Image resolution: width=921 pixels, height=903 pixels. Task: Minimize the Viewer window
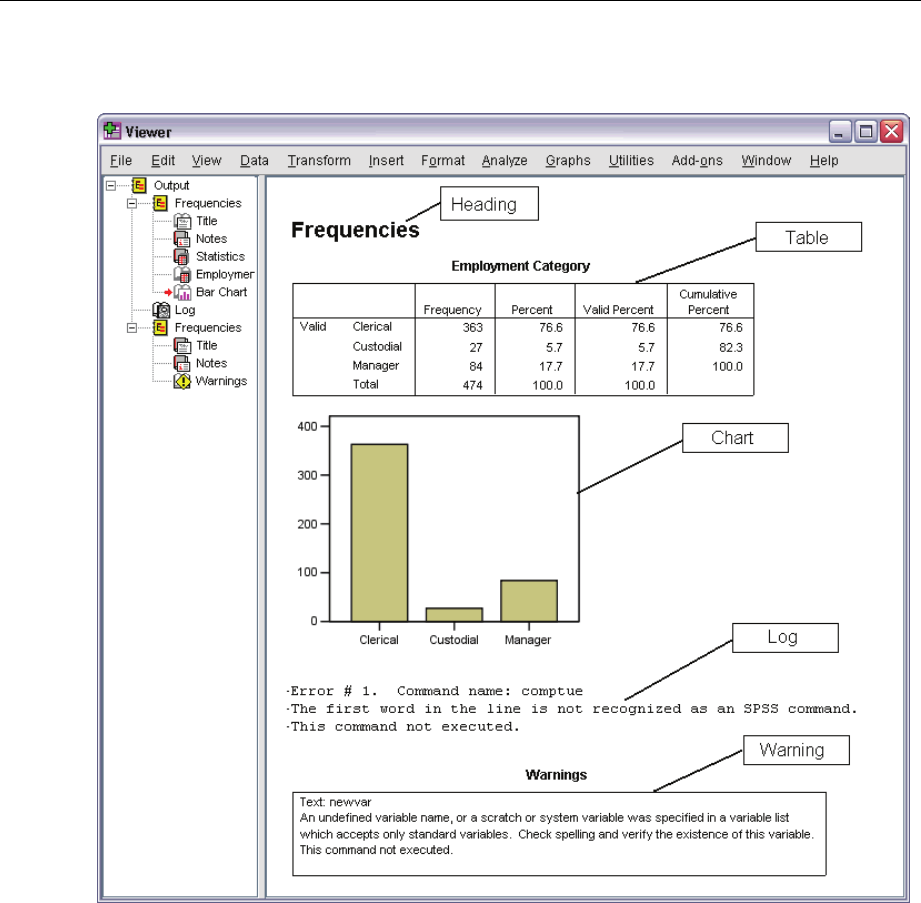tap(840, 131)
